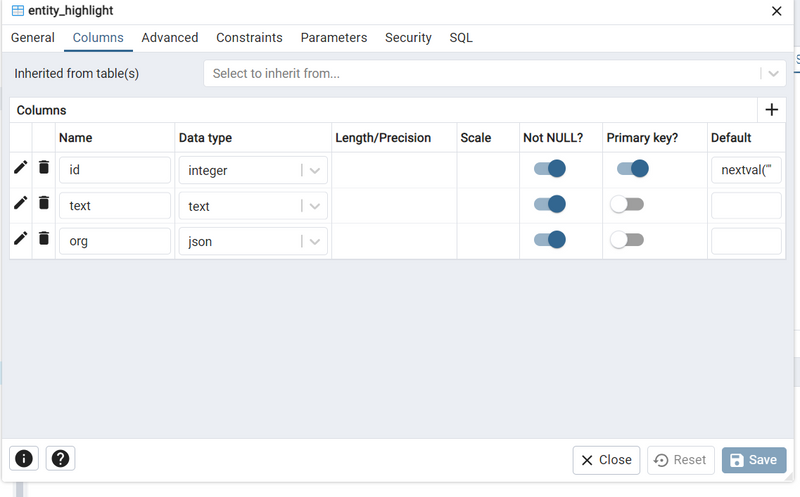Click the org column name field

coord(114,241)
